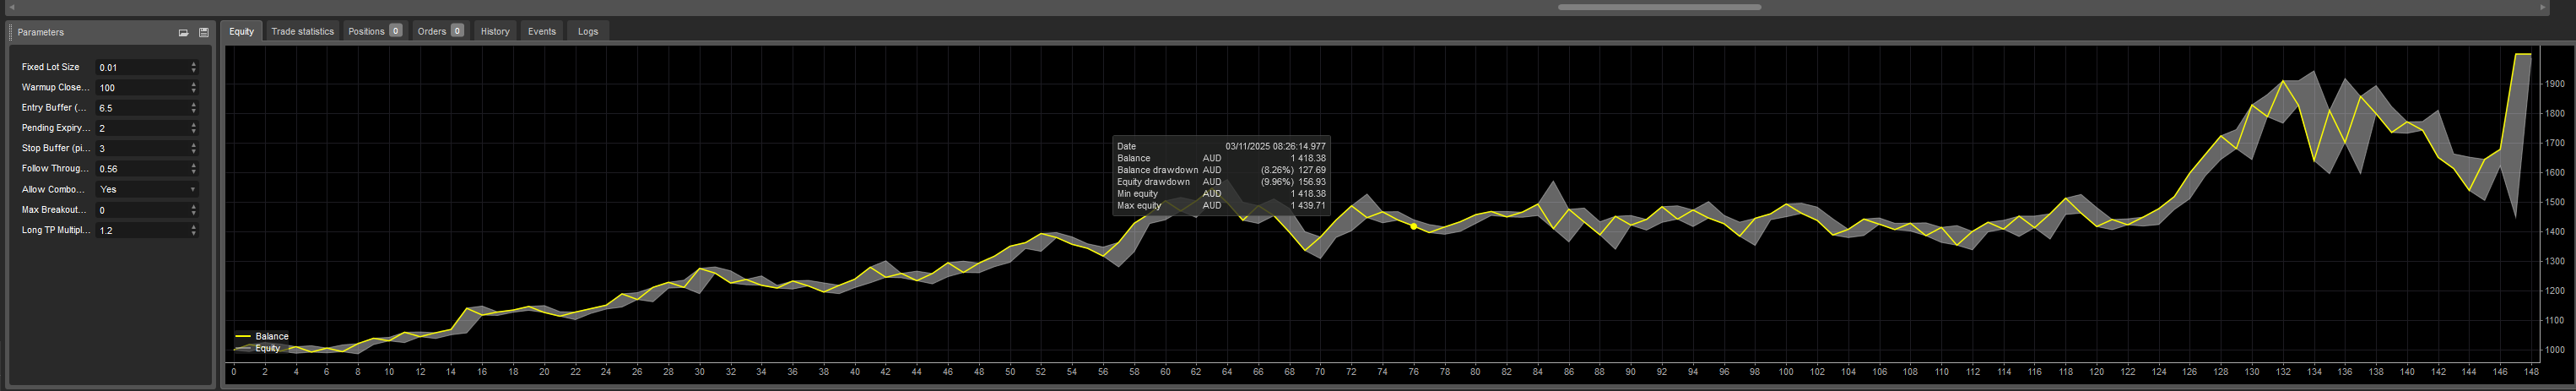
Task: Click the tooltip Date value 03/11/2025
Action: (1275, 147)
